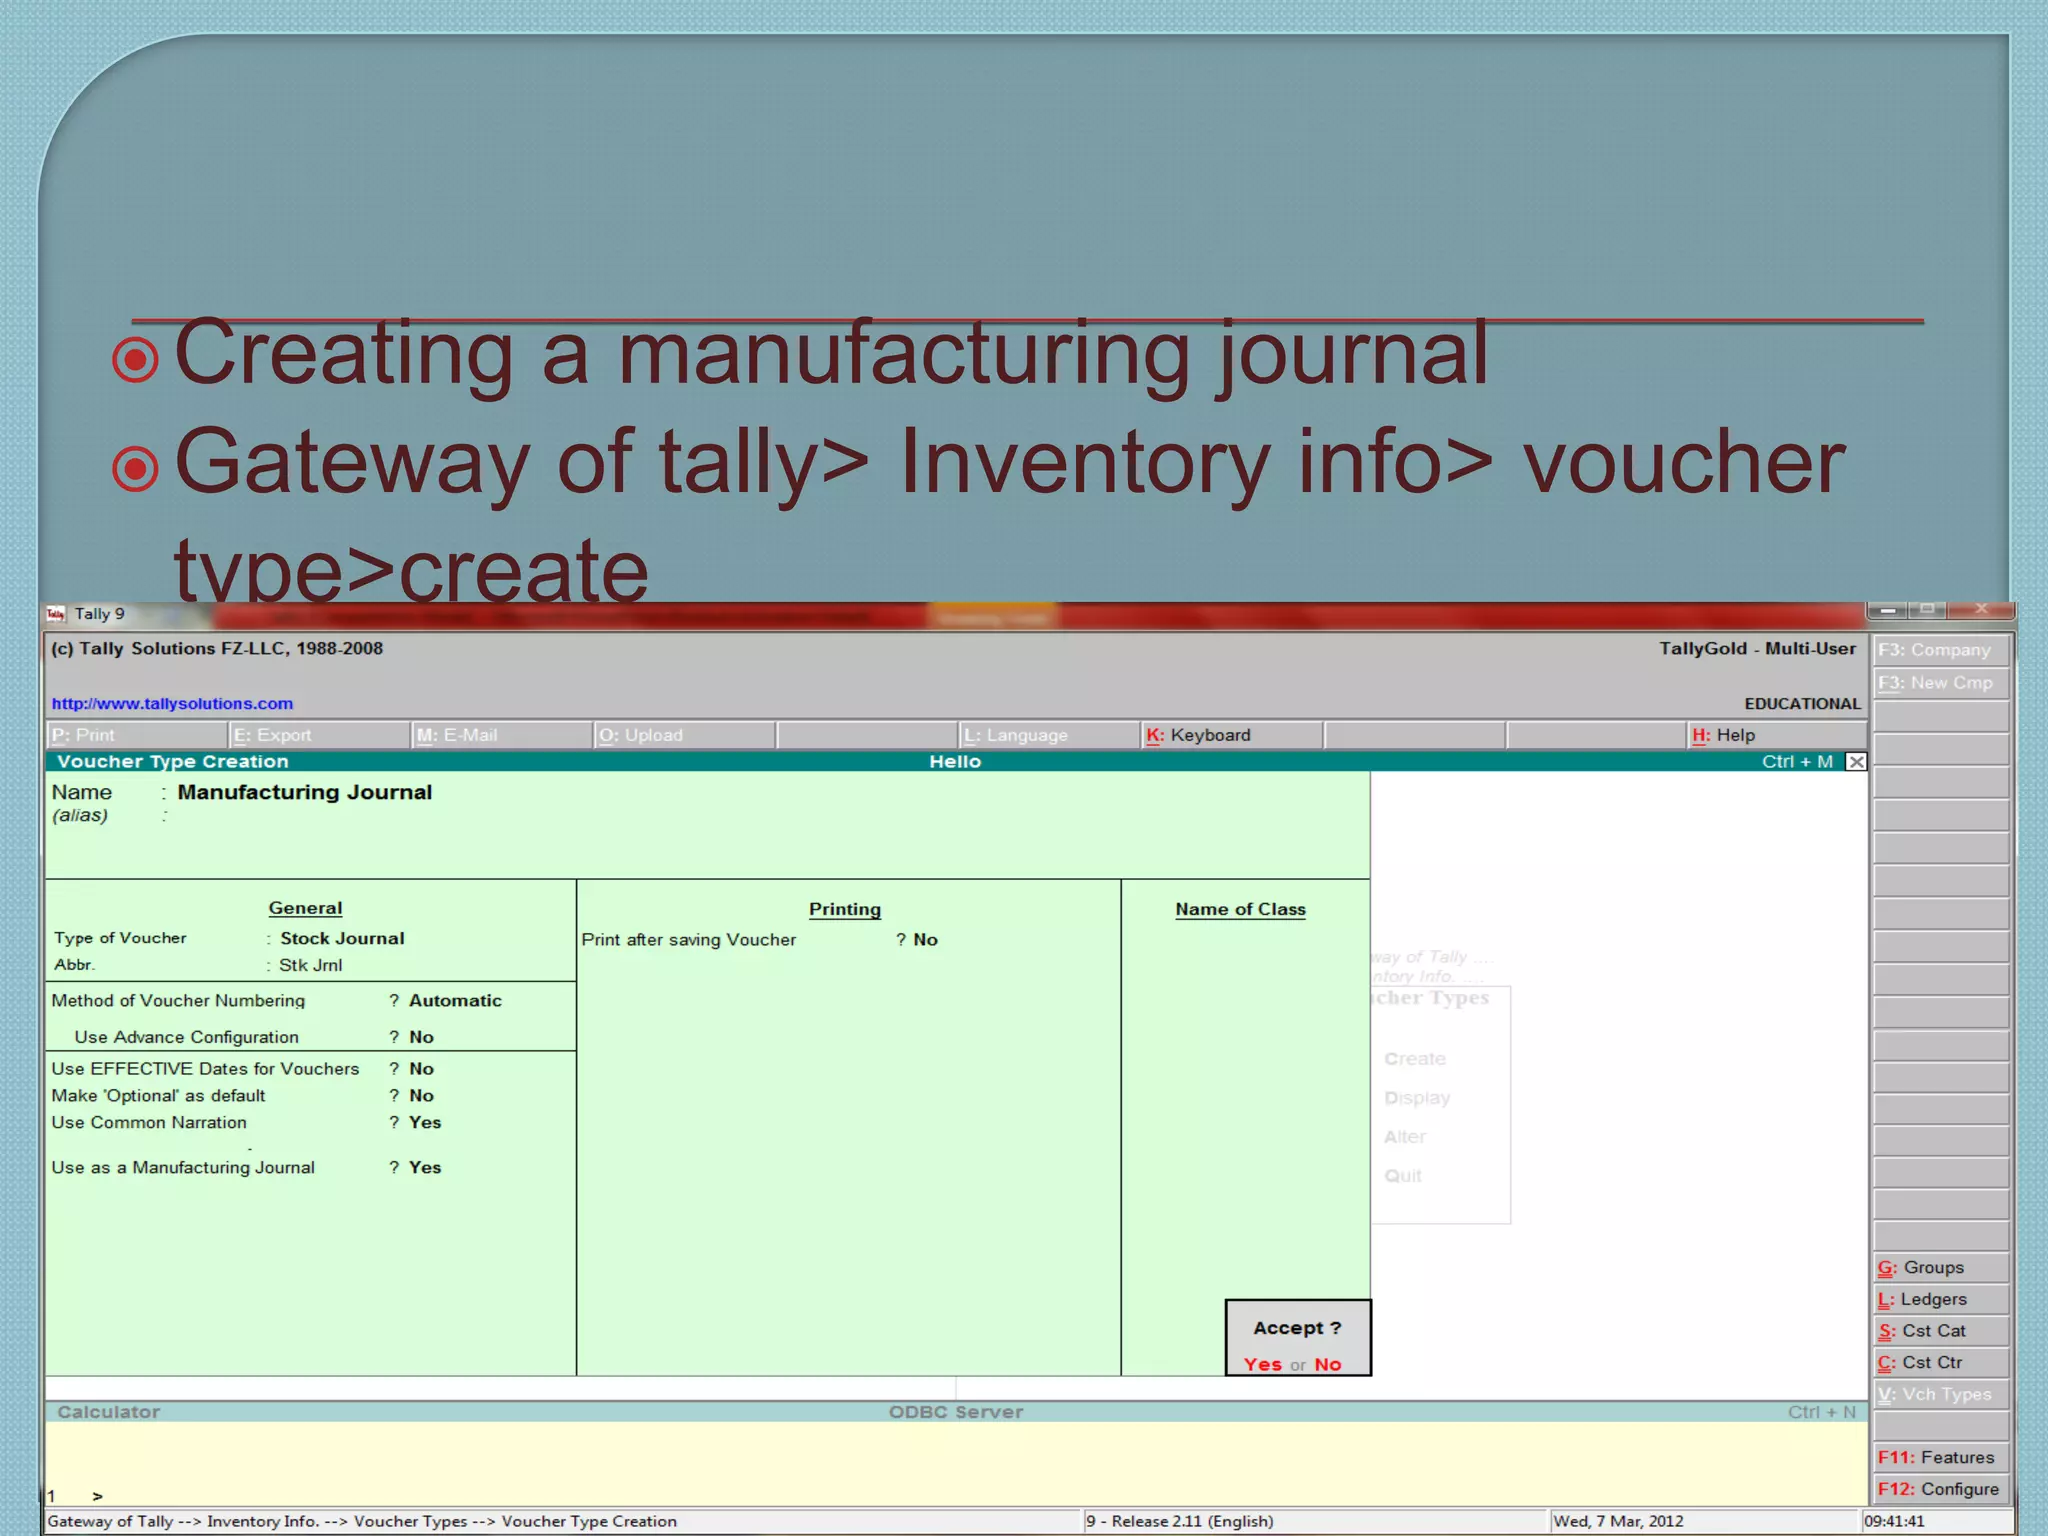
Task: Select Create in the faded Voucher Types menu
Action: 1415,1059
